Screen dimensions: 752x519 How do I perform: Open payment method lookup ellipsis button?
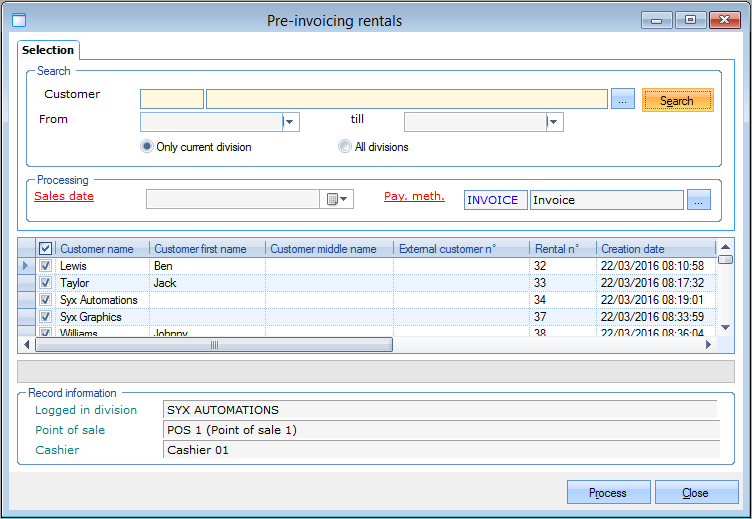click(x=699, y=200)
